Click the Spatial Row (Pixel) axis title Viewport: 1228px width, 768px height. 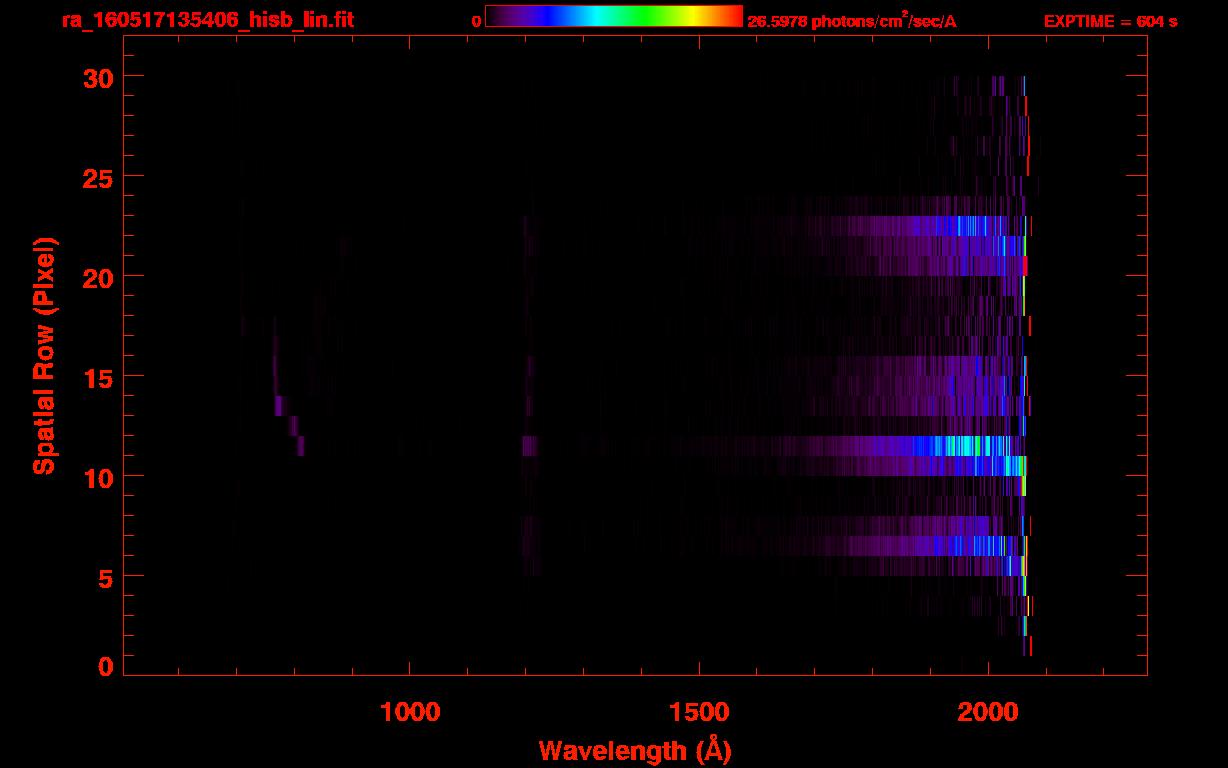pos(44,356)
